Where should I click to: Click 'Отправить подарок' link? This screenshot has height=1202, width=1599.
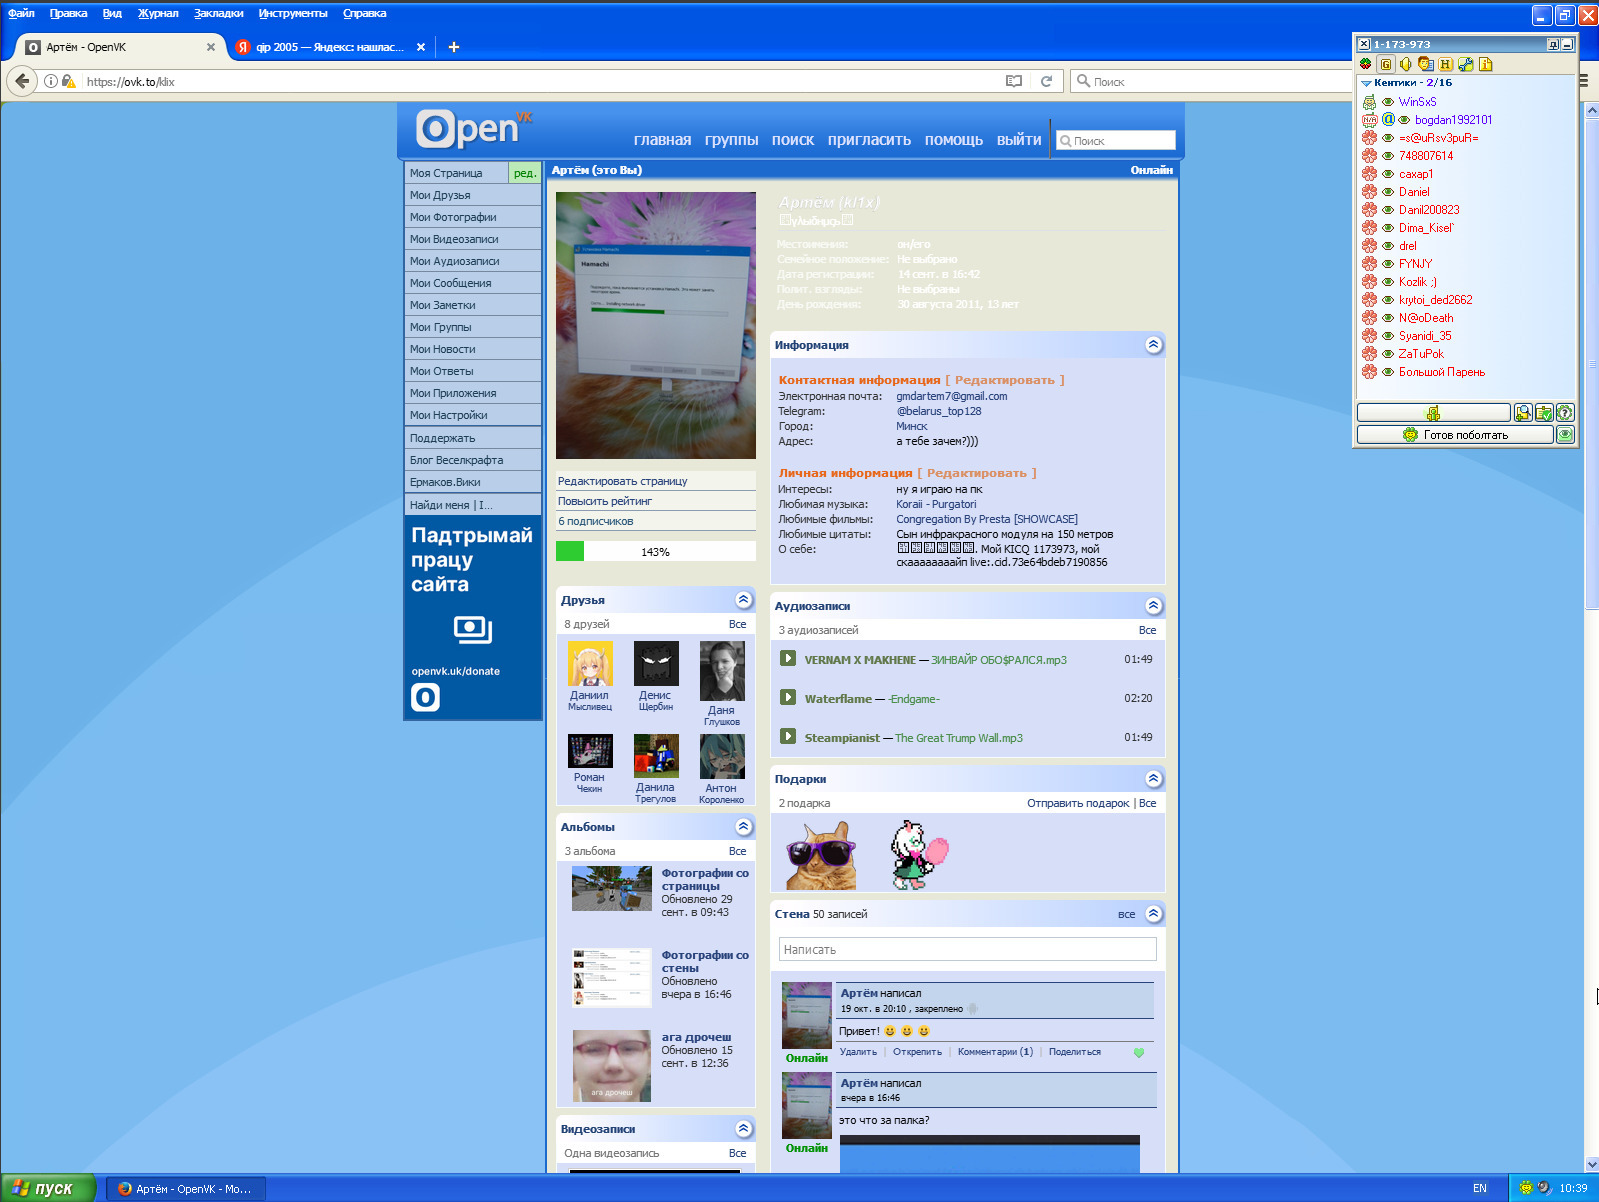[1078, 803]
